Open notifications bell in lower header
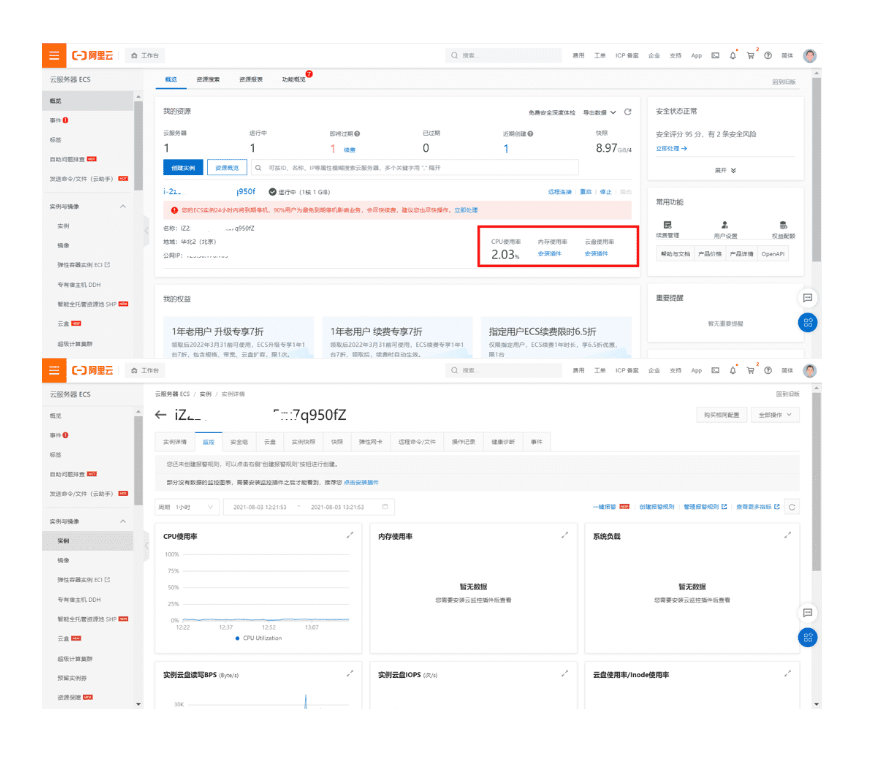The width and height of the screenshot is (895, 777). (733, 371)
